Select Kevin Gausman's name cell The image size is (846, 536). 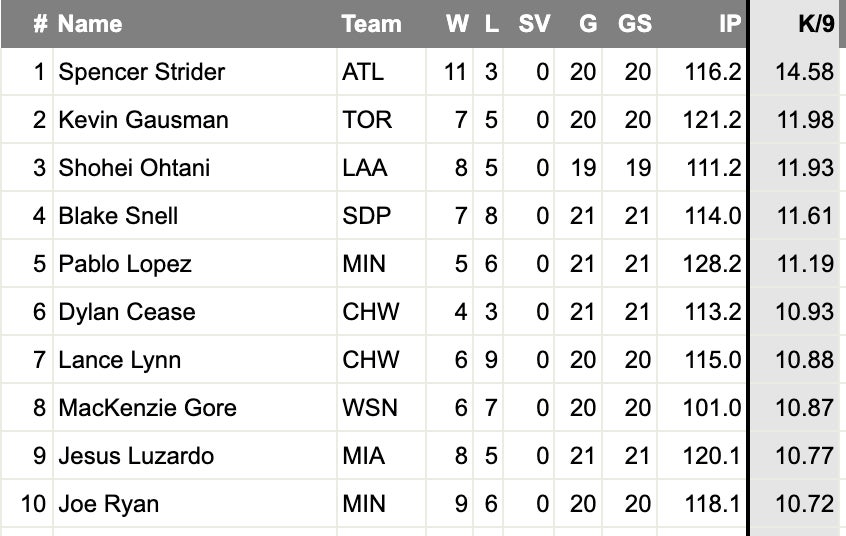point(143,120)
